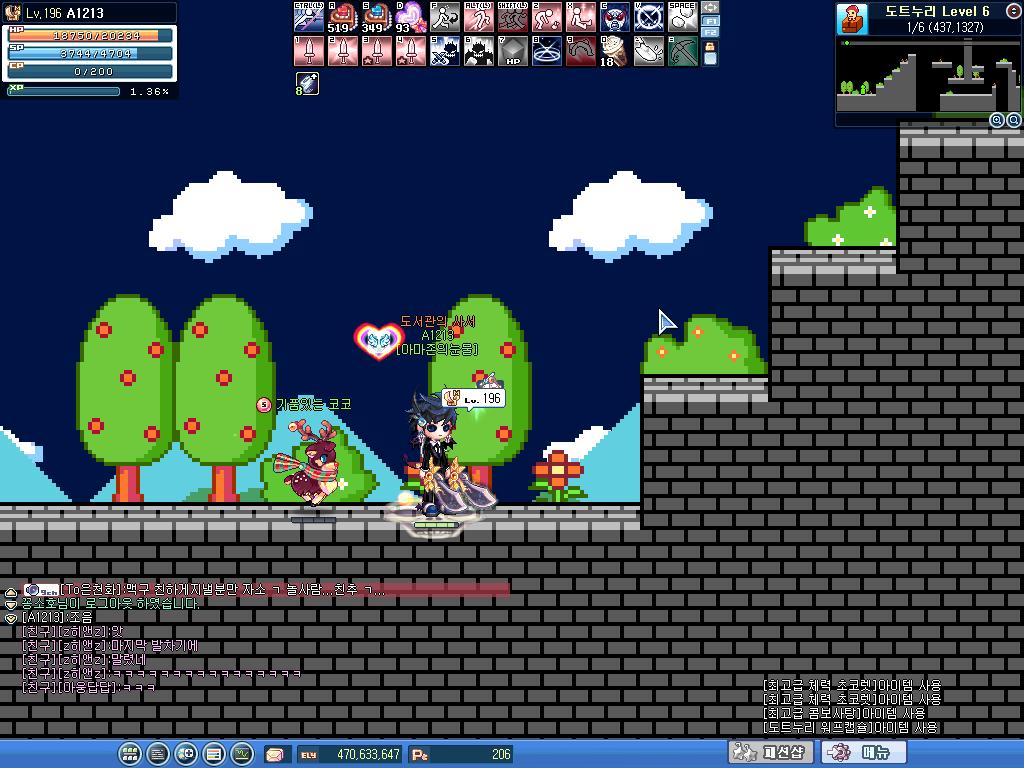Use the SPACE slot snowball skill
The image size is (1024, 768).
tap(682, 17)
